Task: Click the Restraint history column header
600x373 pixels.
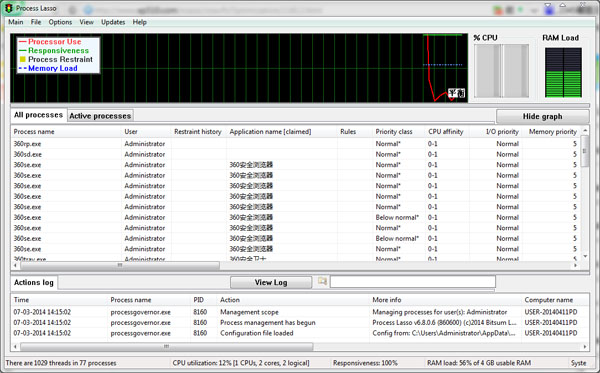Action: point(199,132)
